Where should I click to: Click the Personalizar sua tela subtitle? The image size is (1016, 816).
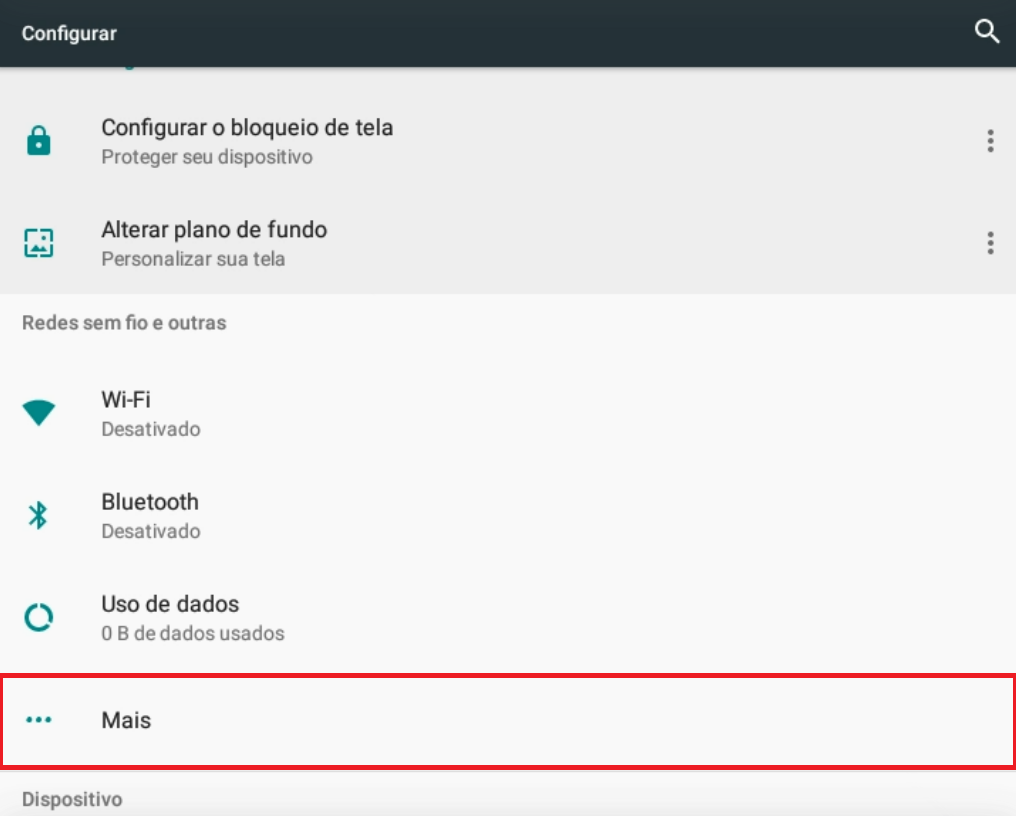pos(193,259)
